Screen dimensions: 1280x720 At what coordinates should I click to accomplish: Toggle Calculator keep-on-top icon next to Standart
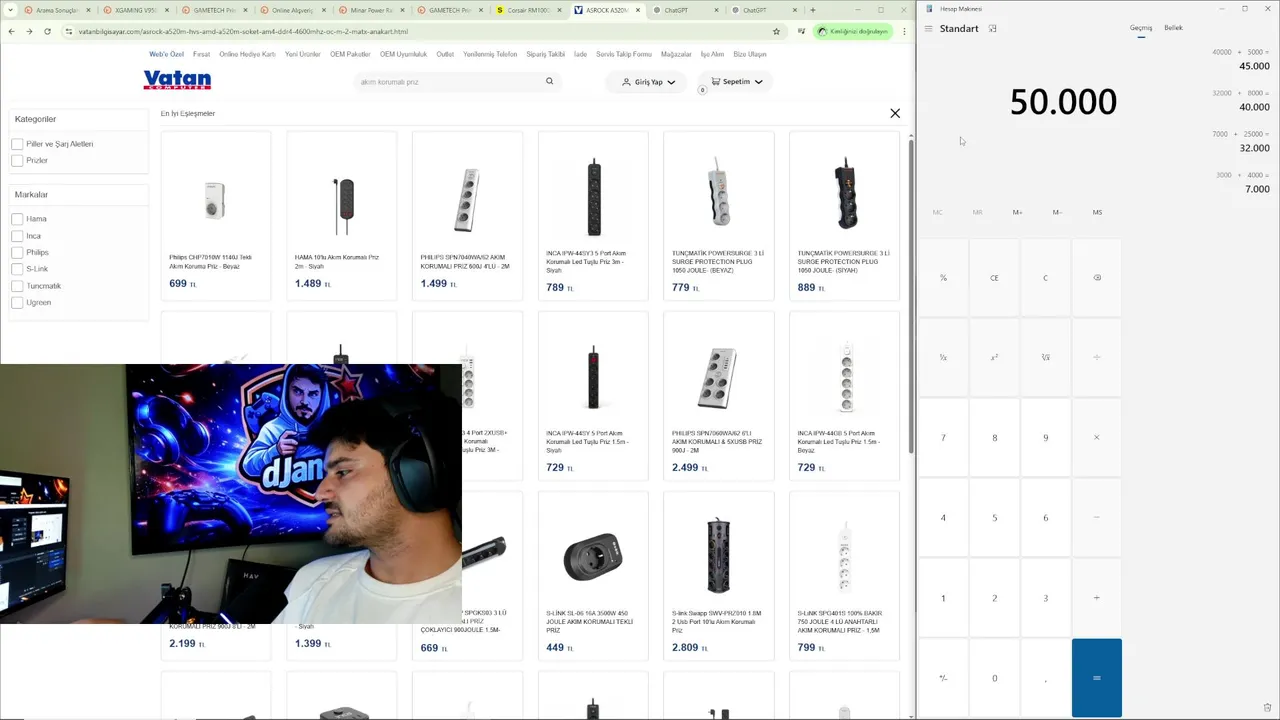point(993,28)
